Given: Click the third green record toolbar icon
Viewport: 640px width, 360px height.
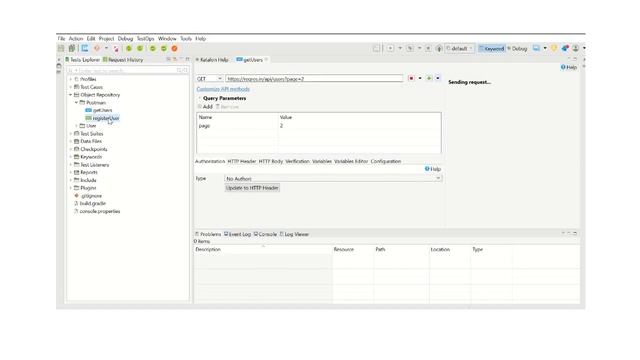Looking at the screenshot, I should (153, 48).
